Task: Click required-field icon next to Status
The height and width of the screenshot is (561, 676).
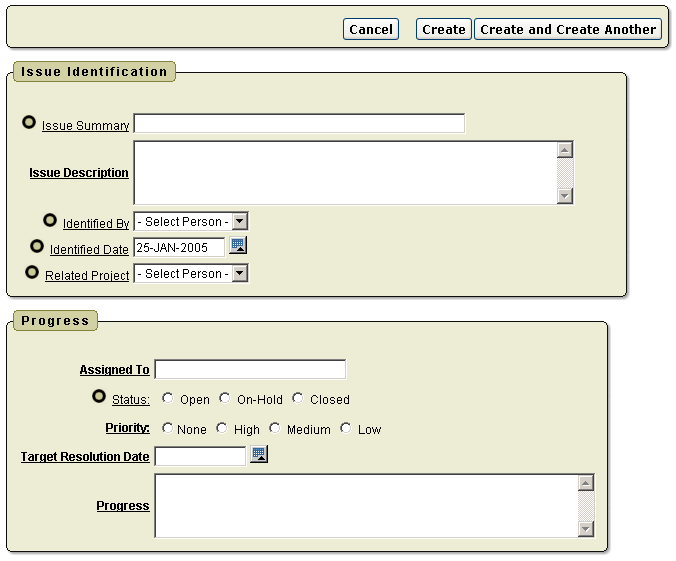Action: click(x=99, y=396)
